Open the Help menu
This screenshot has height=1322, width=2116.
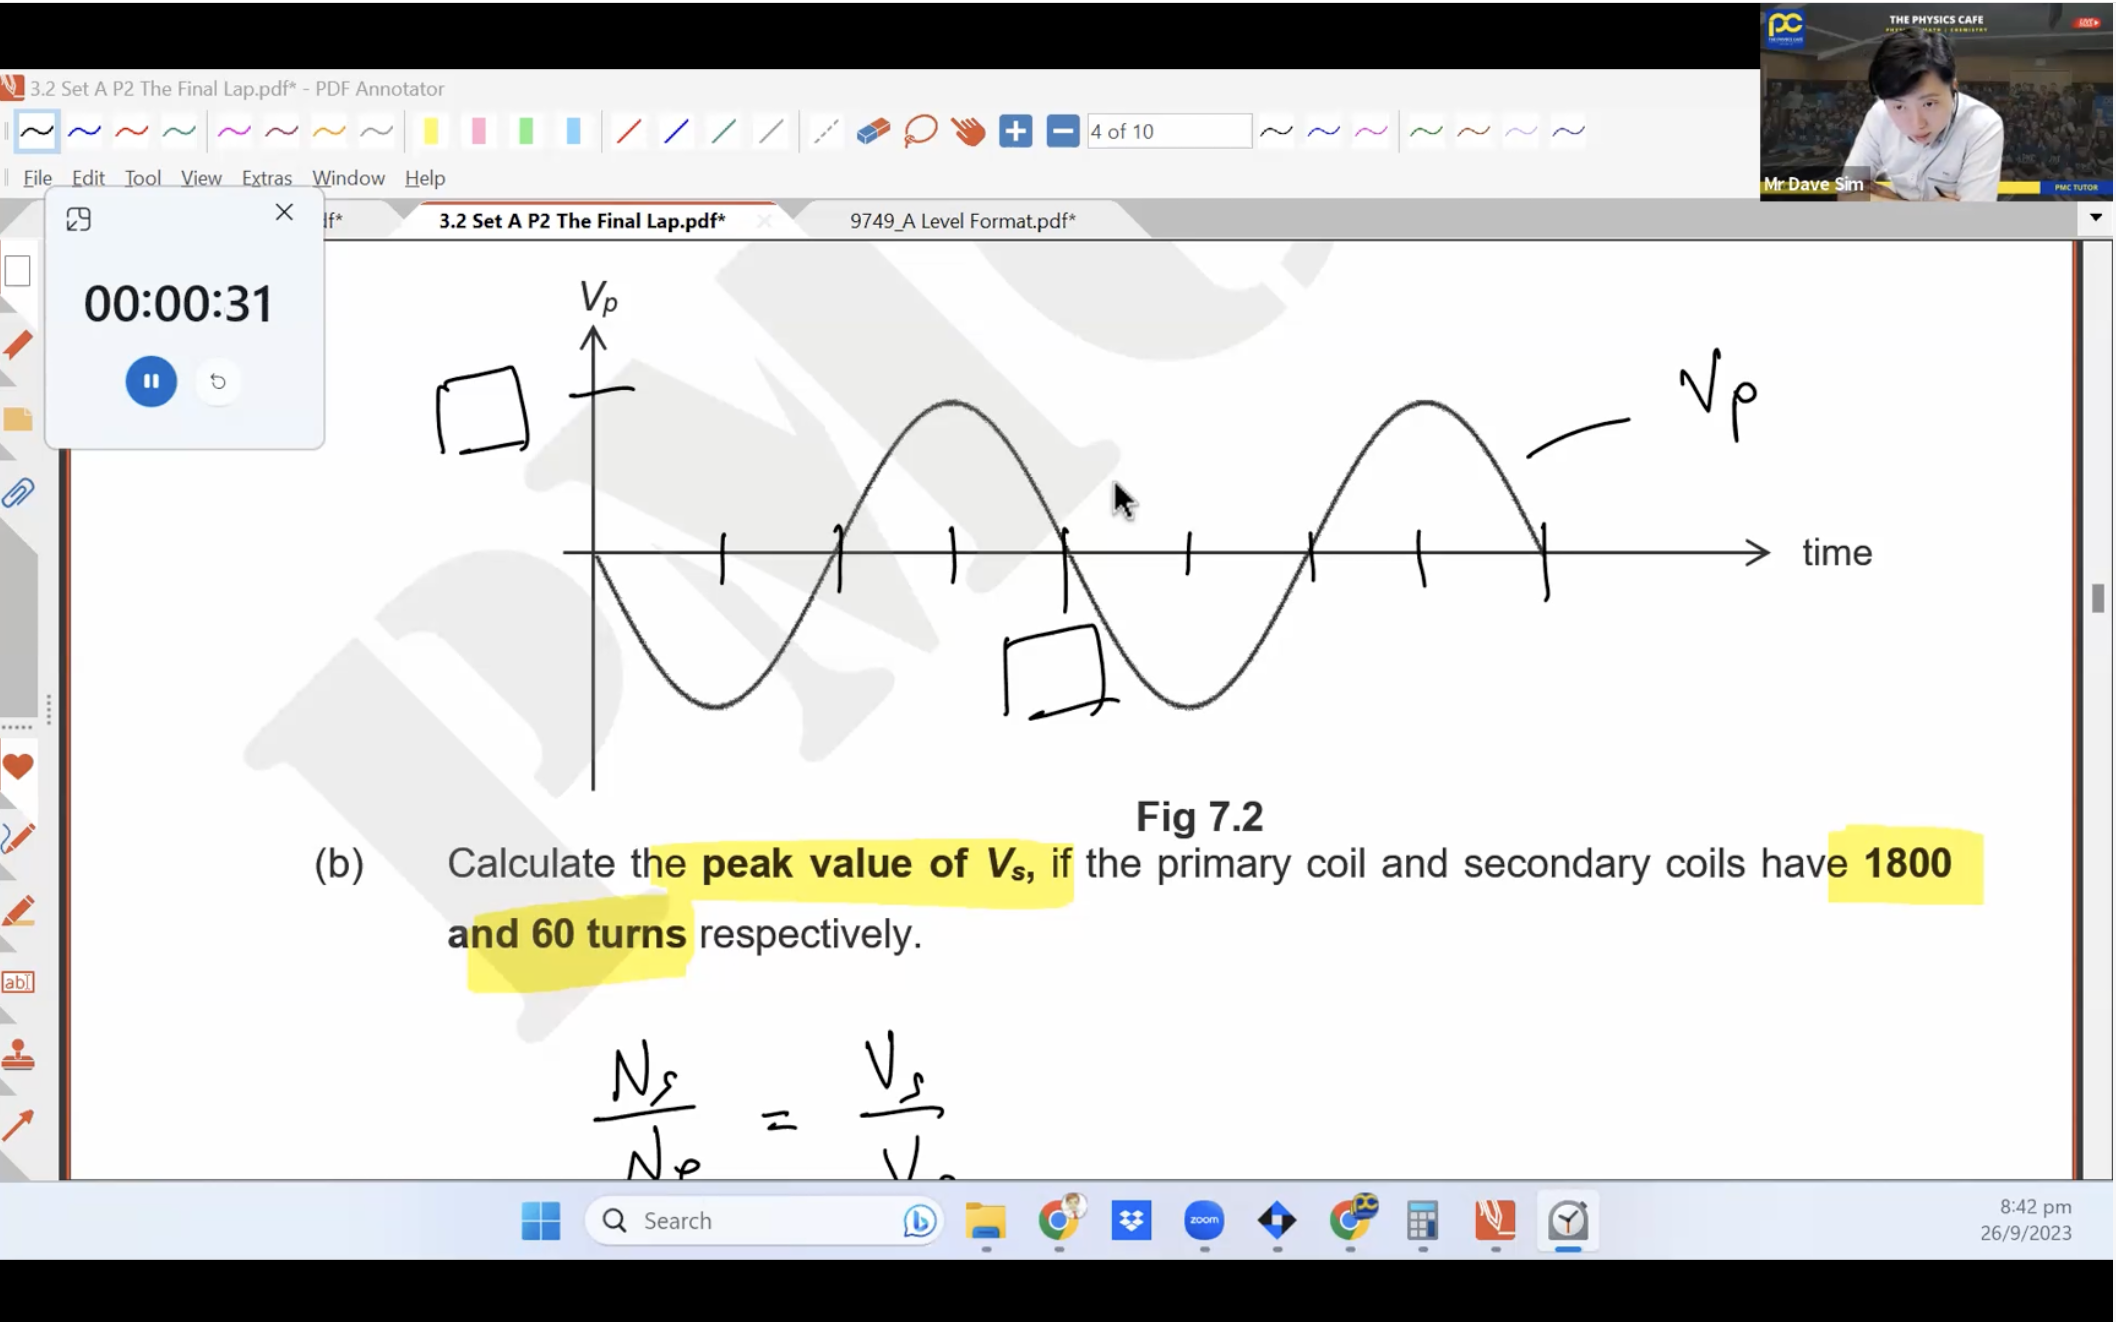pos(425,178)
